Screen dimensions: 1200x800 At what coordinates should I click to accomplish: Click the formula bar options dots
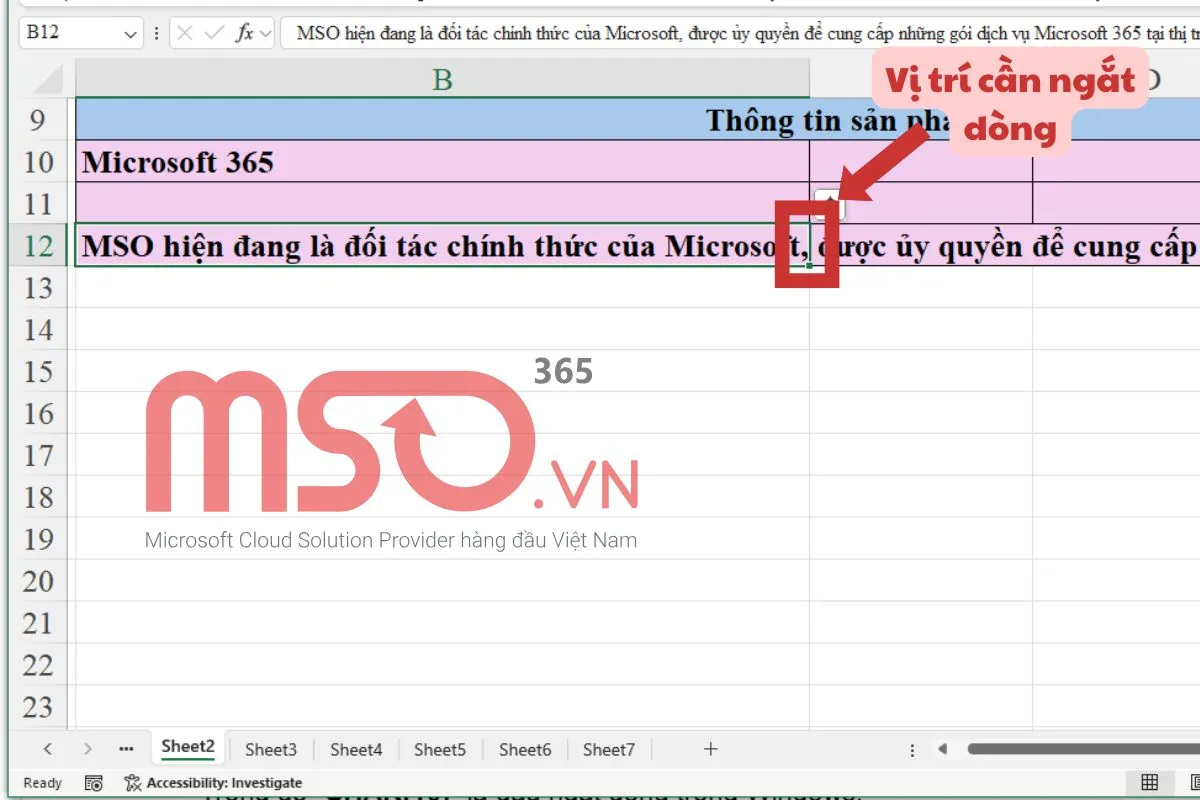[159, 33]
